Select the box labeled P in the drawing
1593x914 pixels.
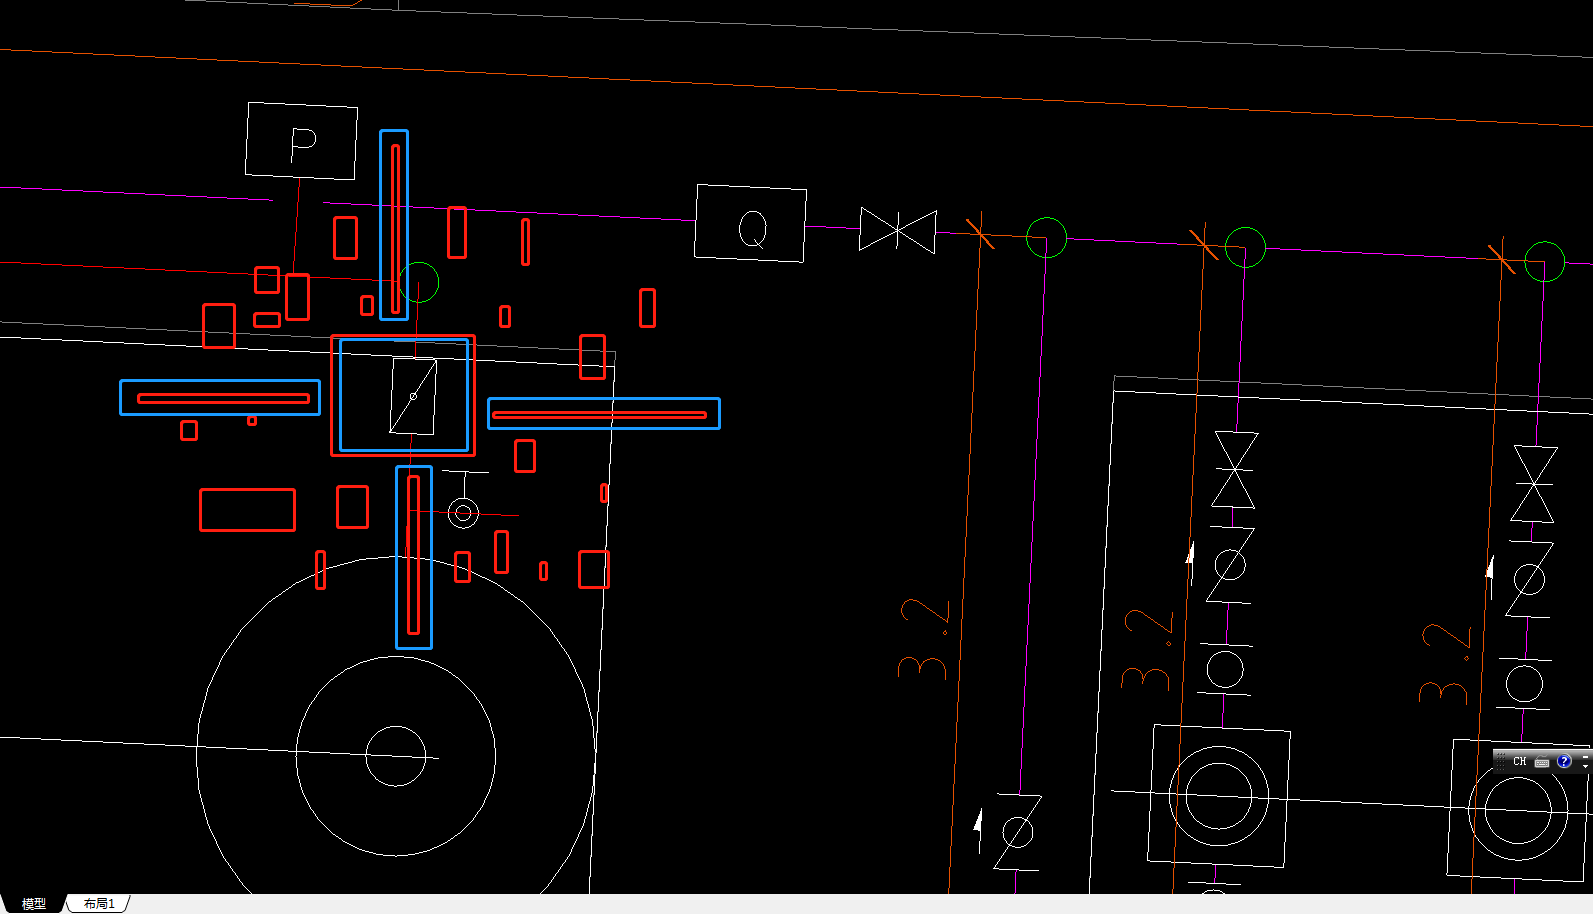click(x=302, y=141)
